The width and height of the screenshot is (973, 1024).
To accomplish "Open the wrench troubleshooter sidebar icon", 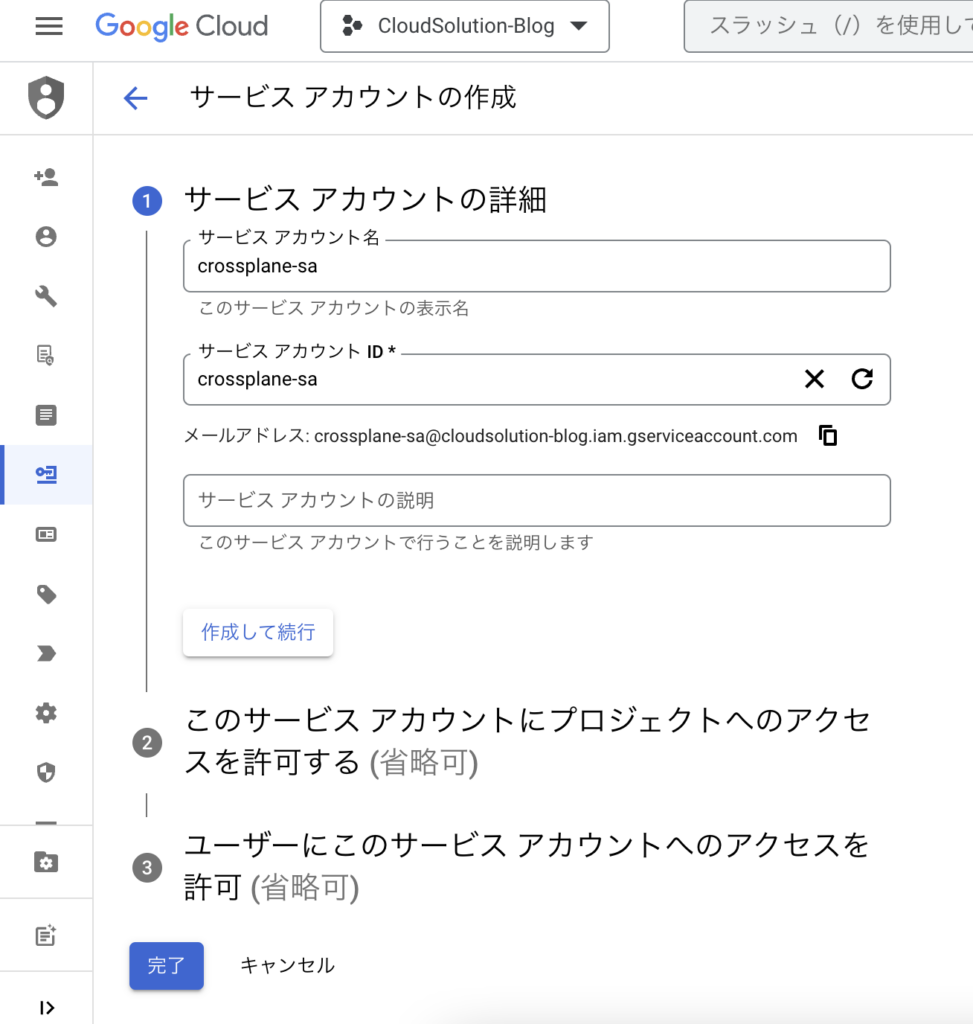I will point(46,296).
